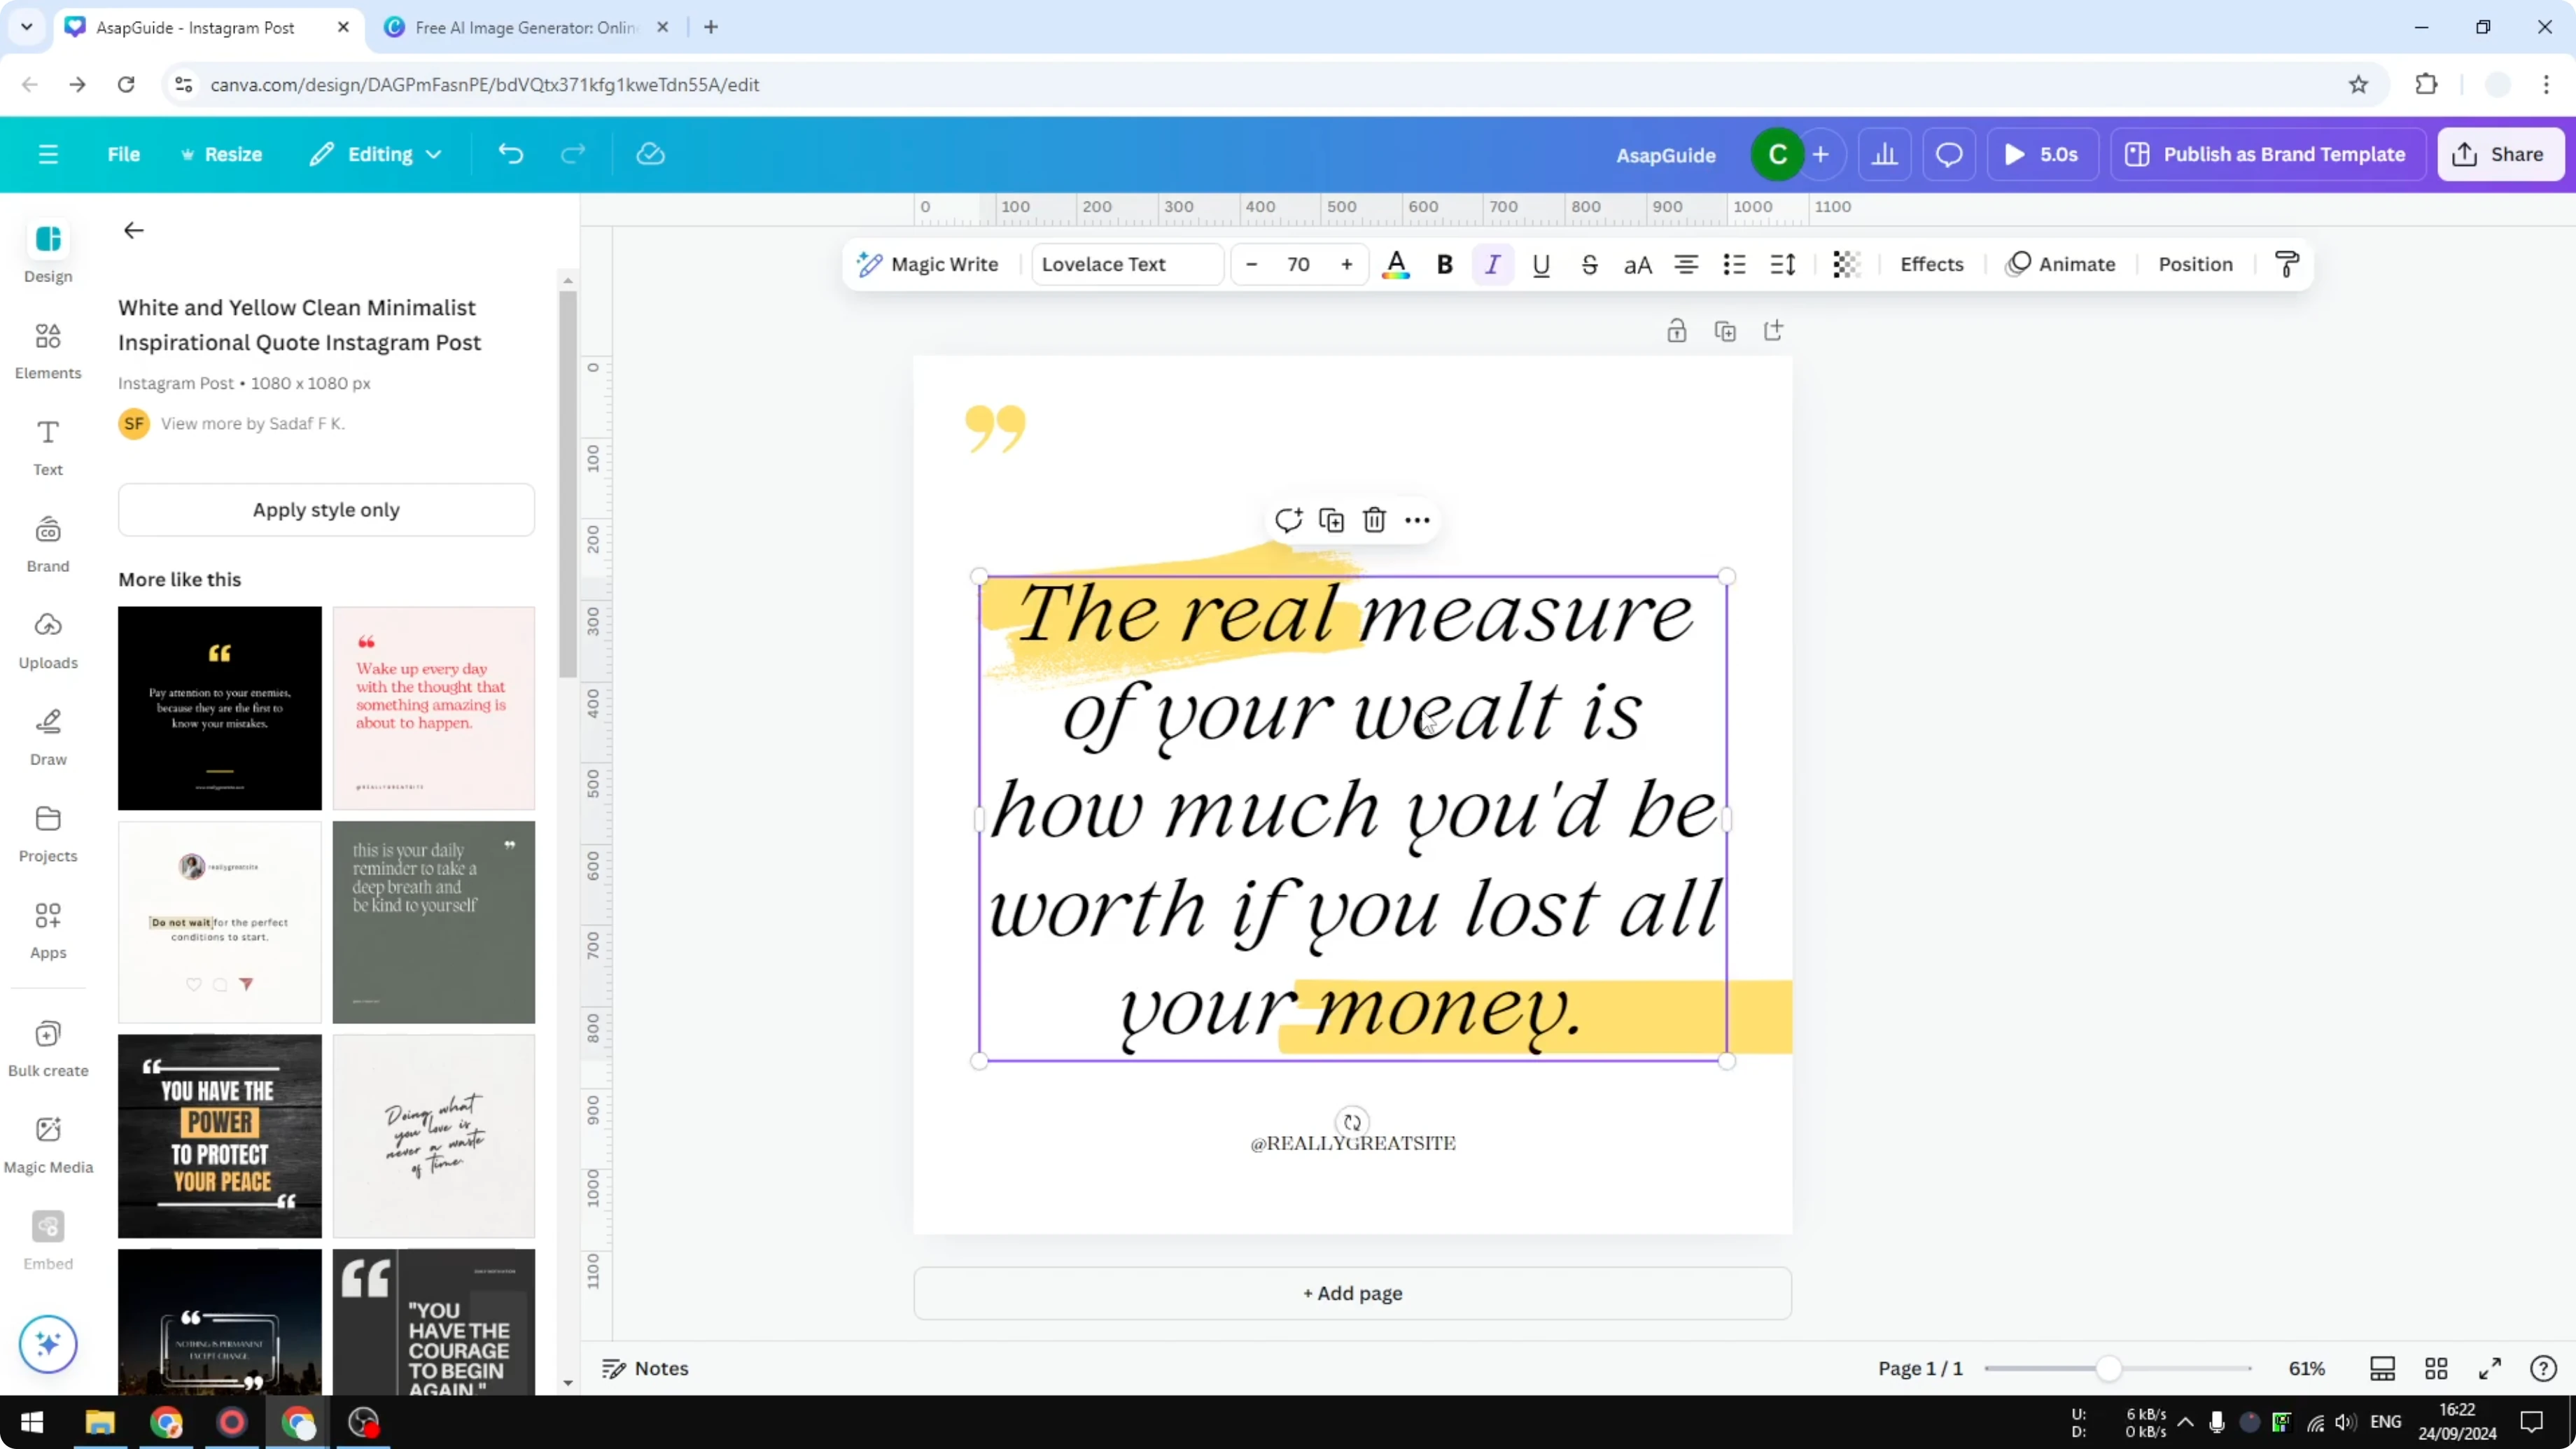This screenshot has height=1449, width=2576.
Task: Open text spacing options
Action: [x=1783, y=265]
